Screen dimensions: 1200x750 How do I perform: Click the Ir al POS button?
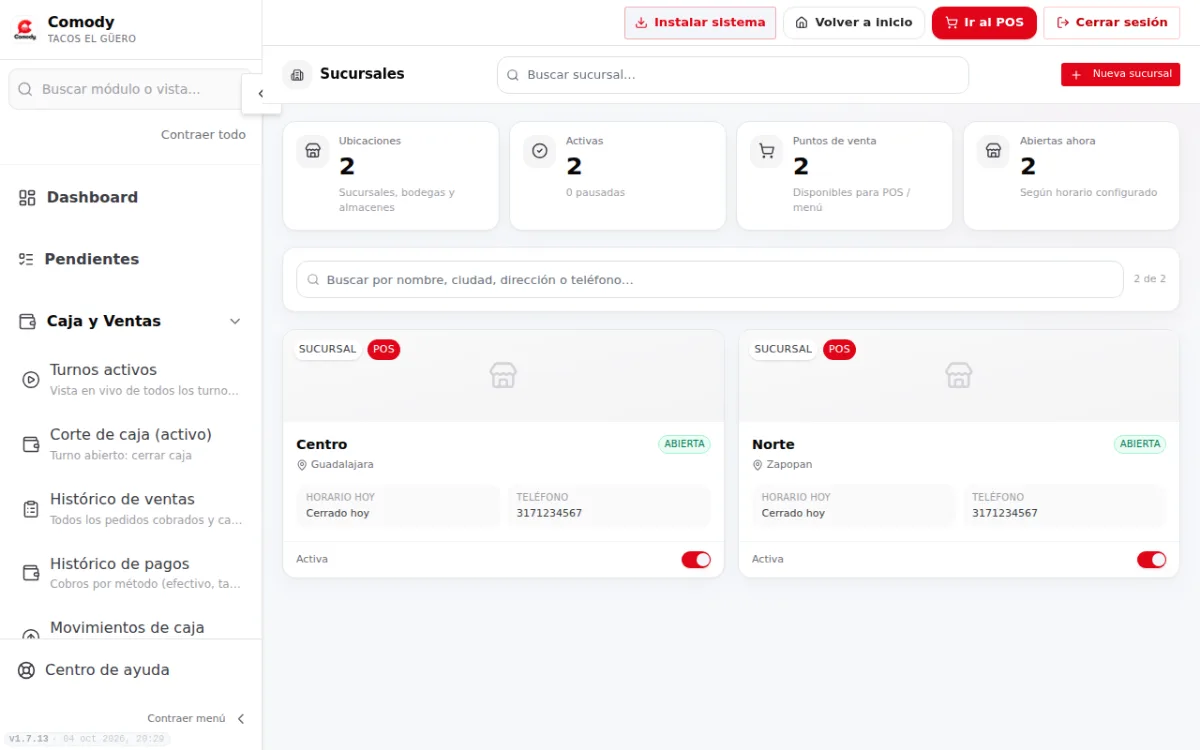tap(984, 23)
